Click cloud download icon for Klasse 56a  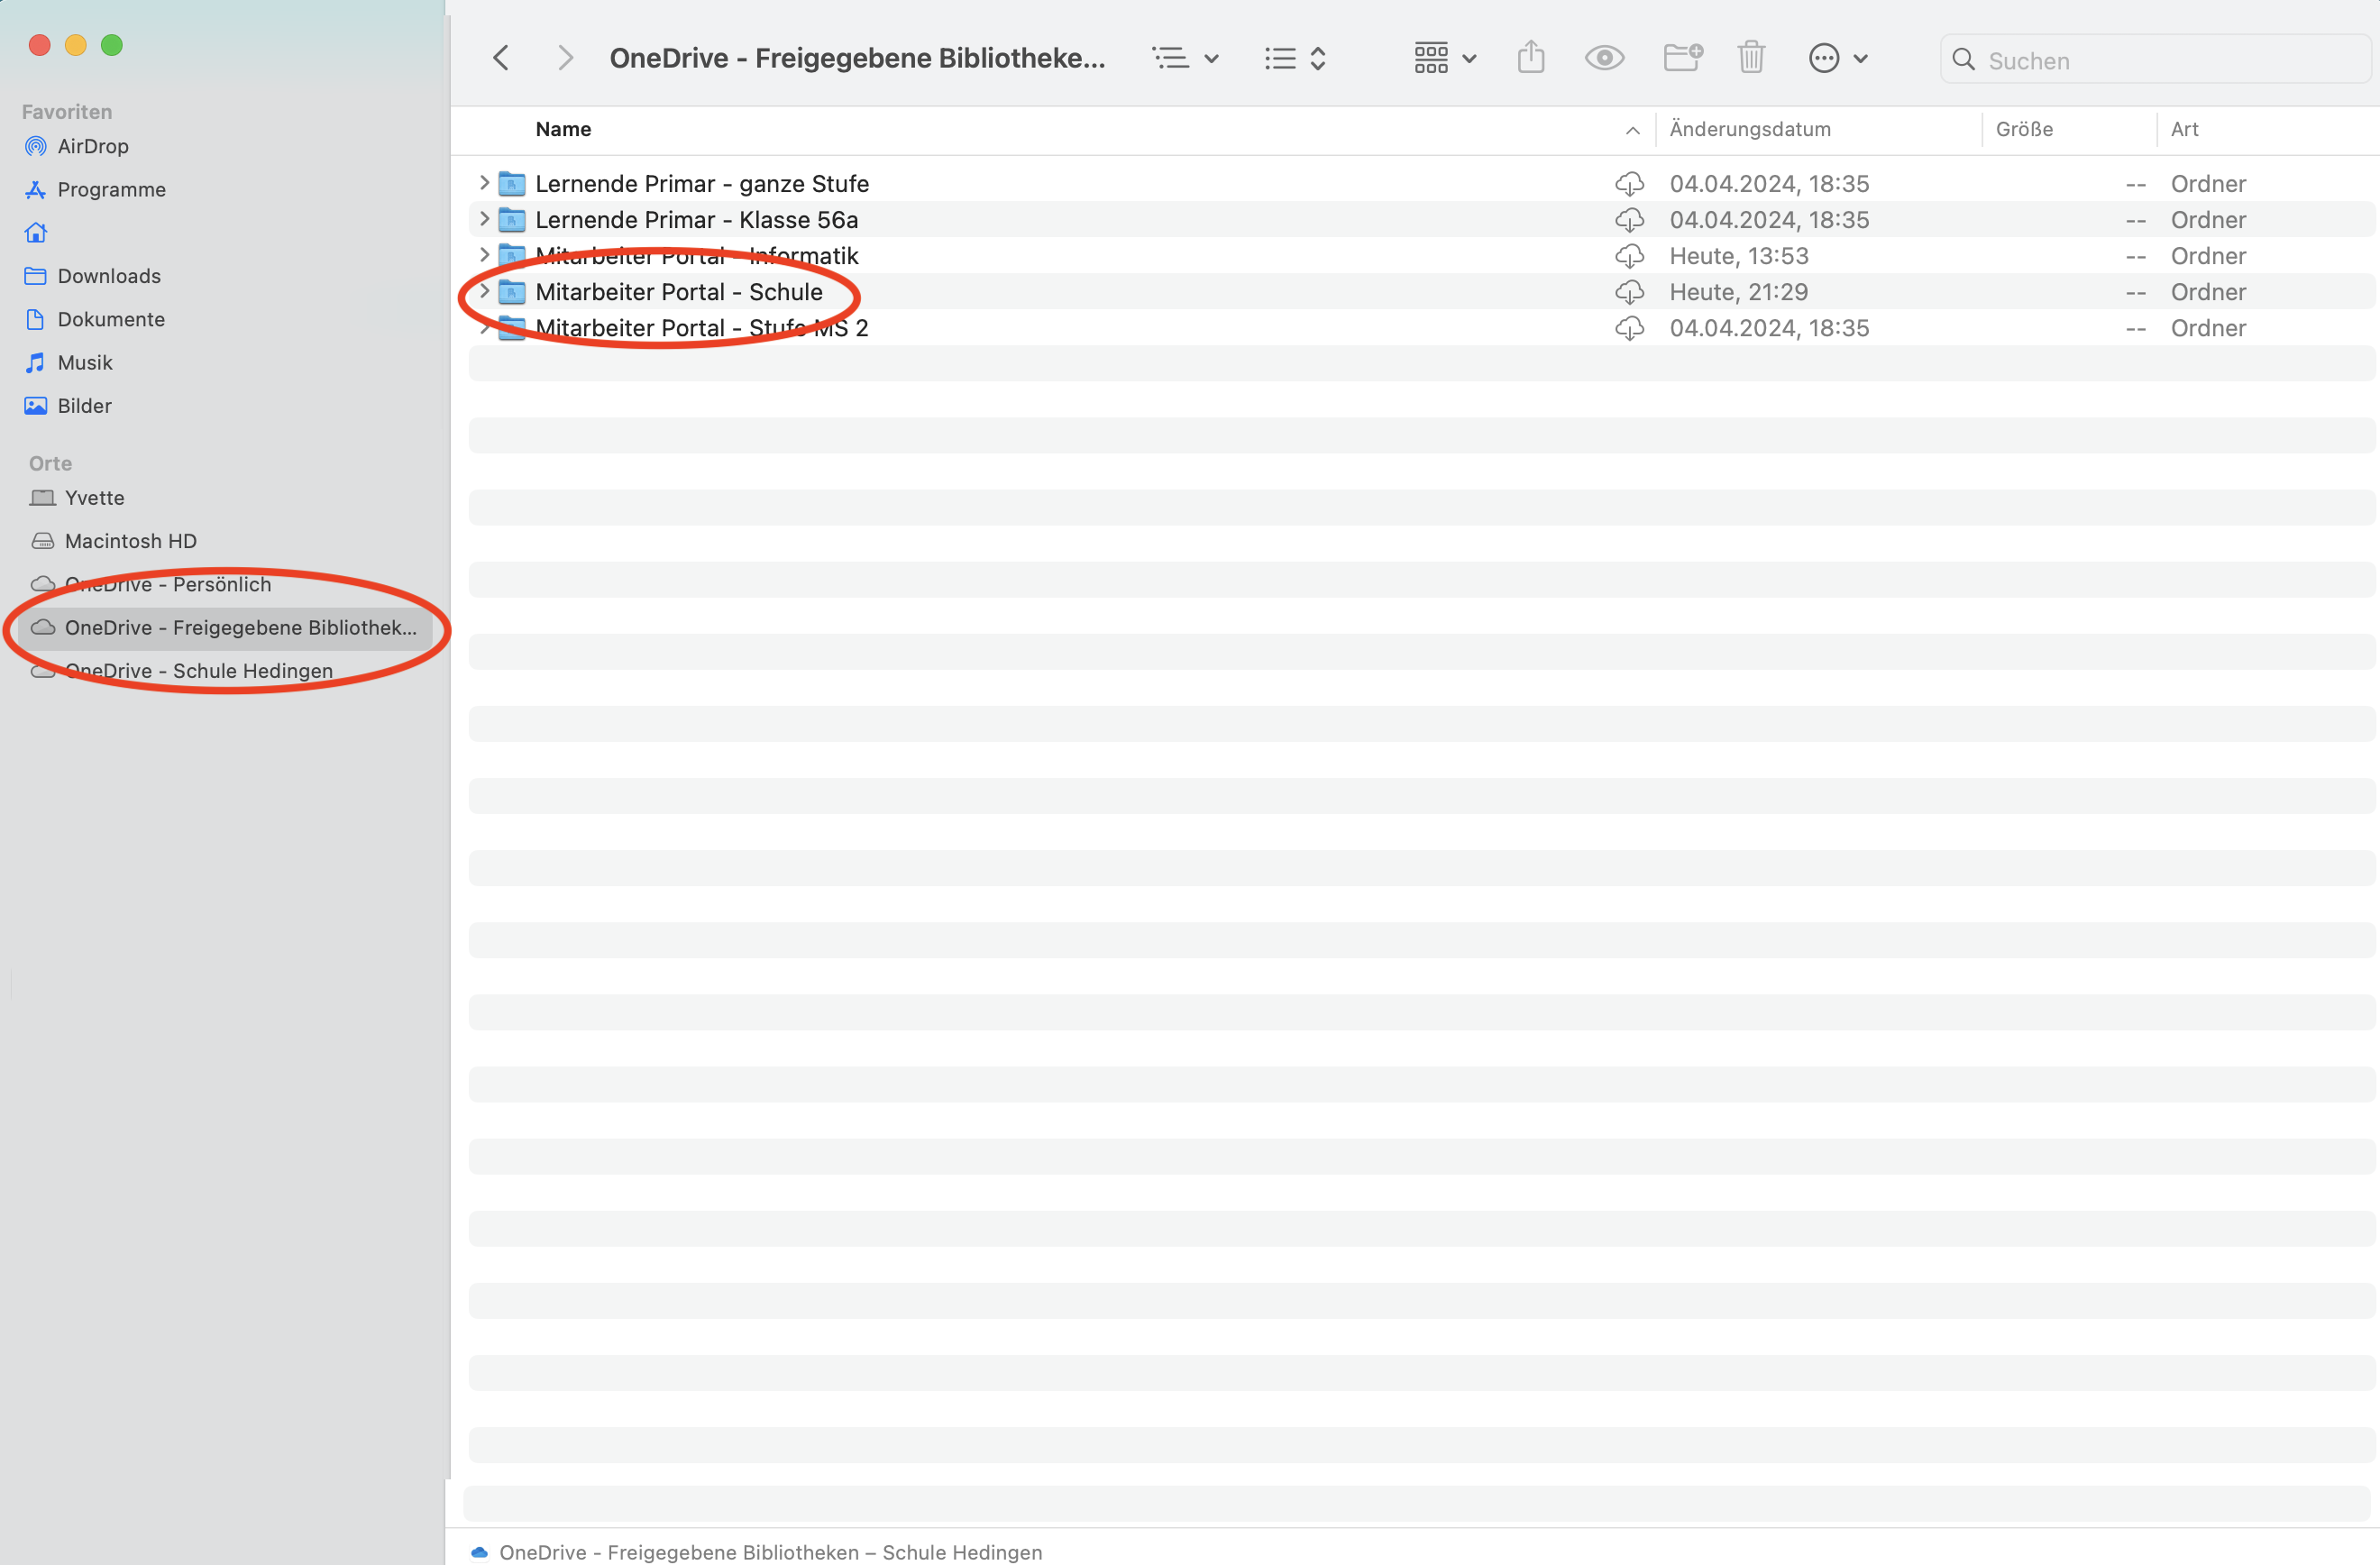pyautogui.click(x=1629, y=220)
